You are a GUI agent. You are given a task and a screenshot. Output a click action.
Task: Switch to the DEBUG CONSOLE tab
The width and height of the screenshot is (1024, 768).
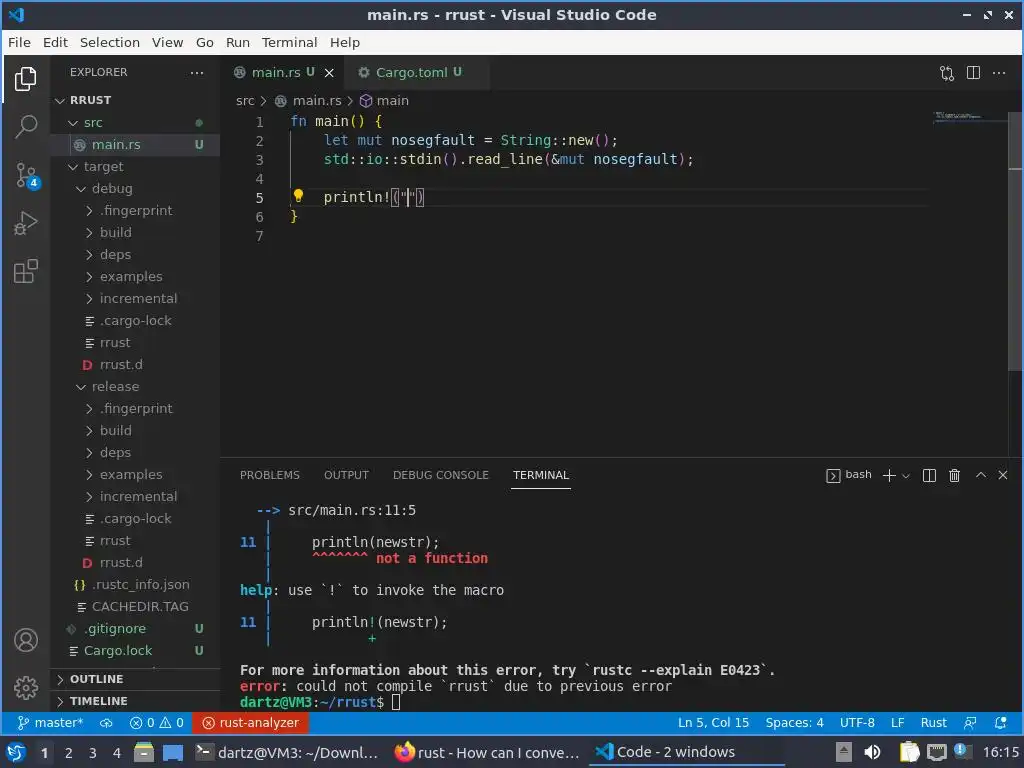pos(441,475)
